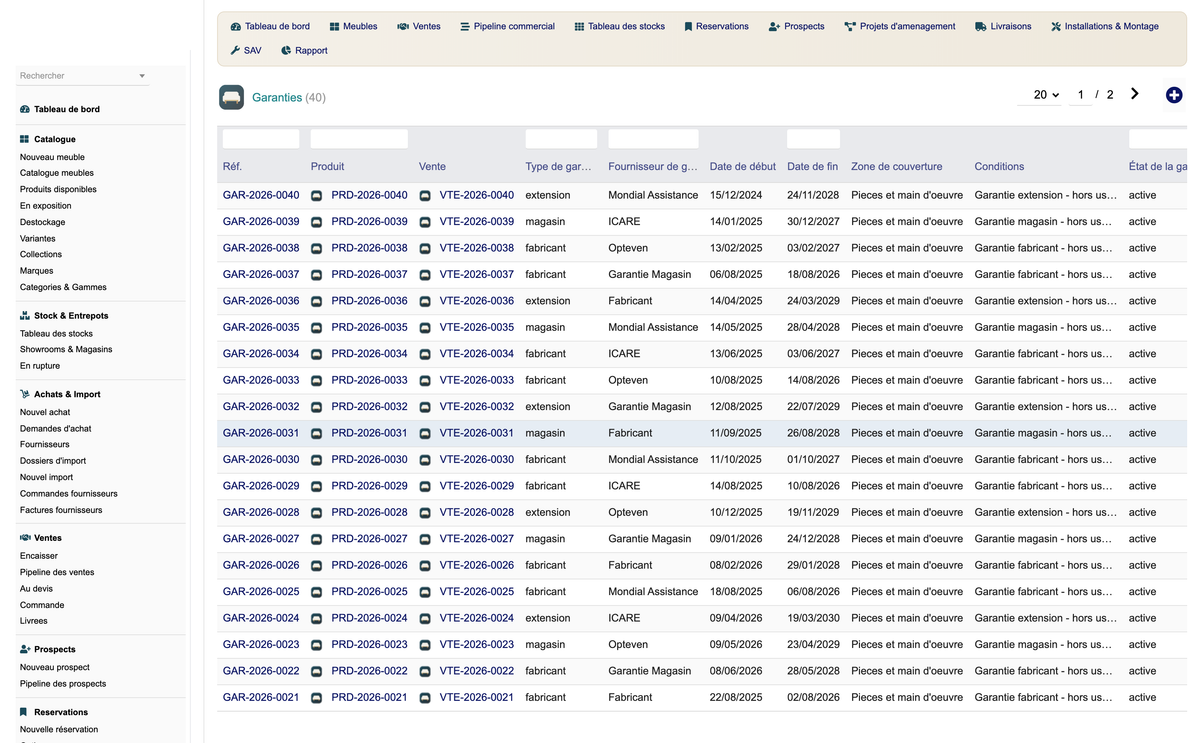Click the Pipeline commercial bars icon

(465, 26)
